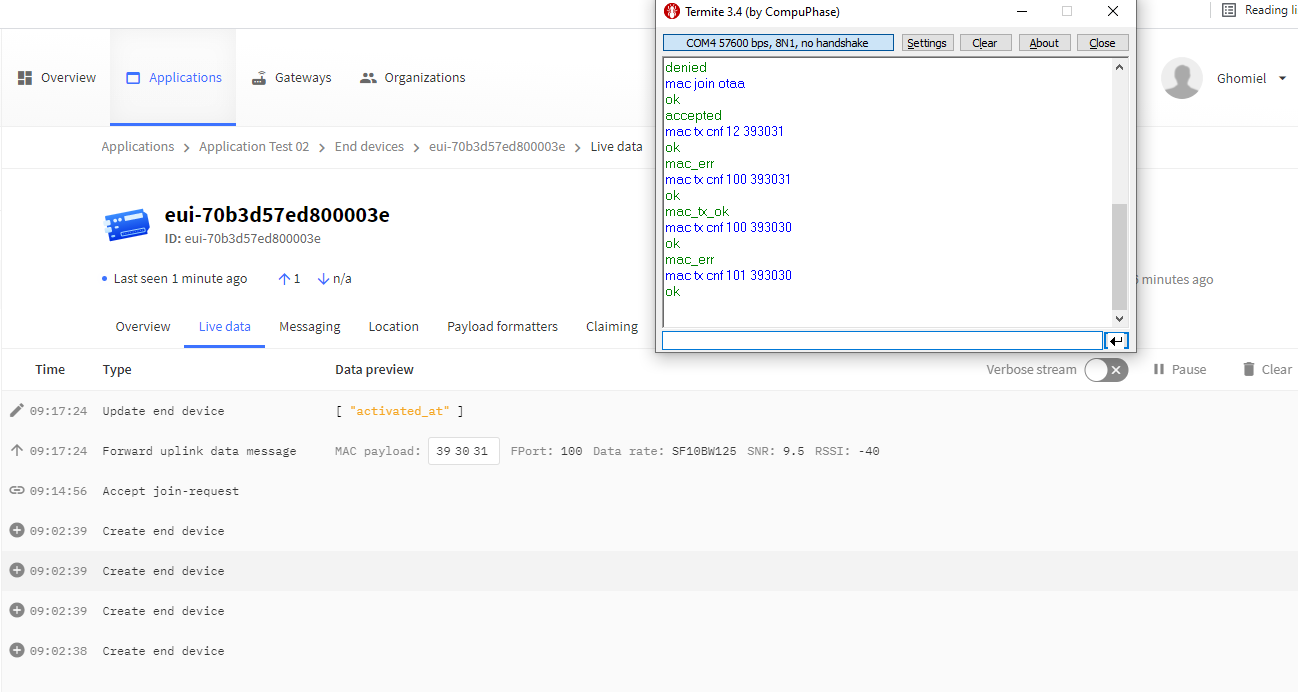Screen dimensions: 1298x692
Task: Open the Messaging tab
Action: click(309, 326)
